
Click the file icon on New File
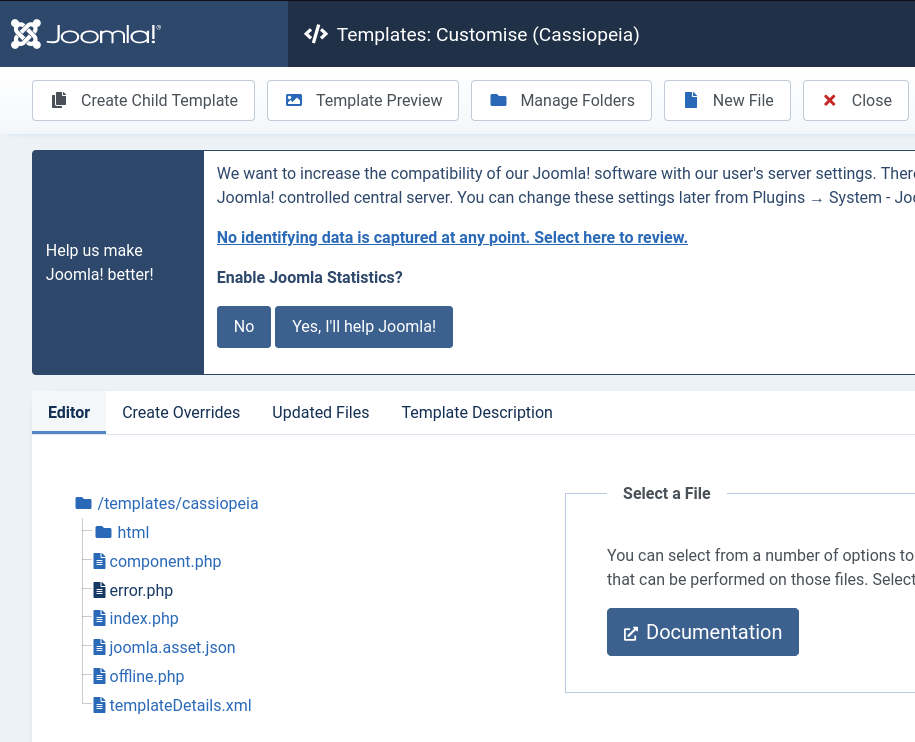691,100
